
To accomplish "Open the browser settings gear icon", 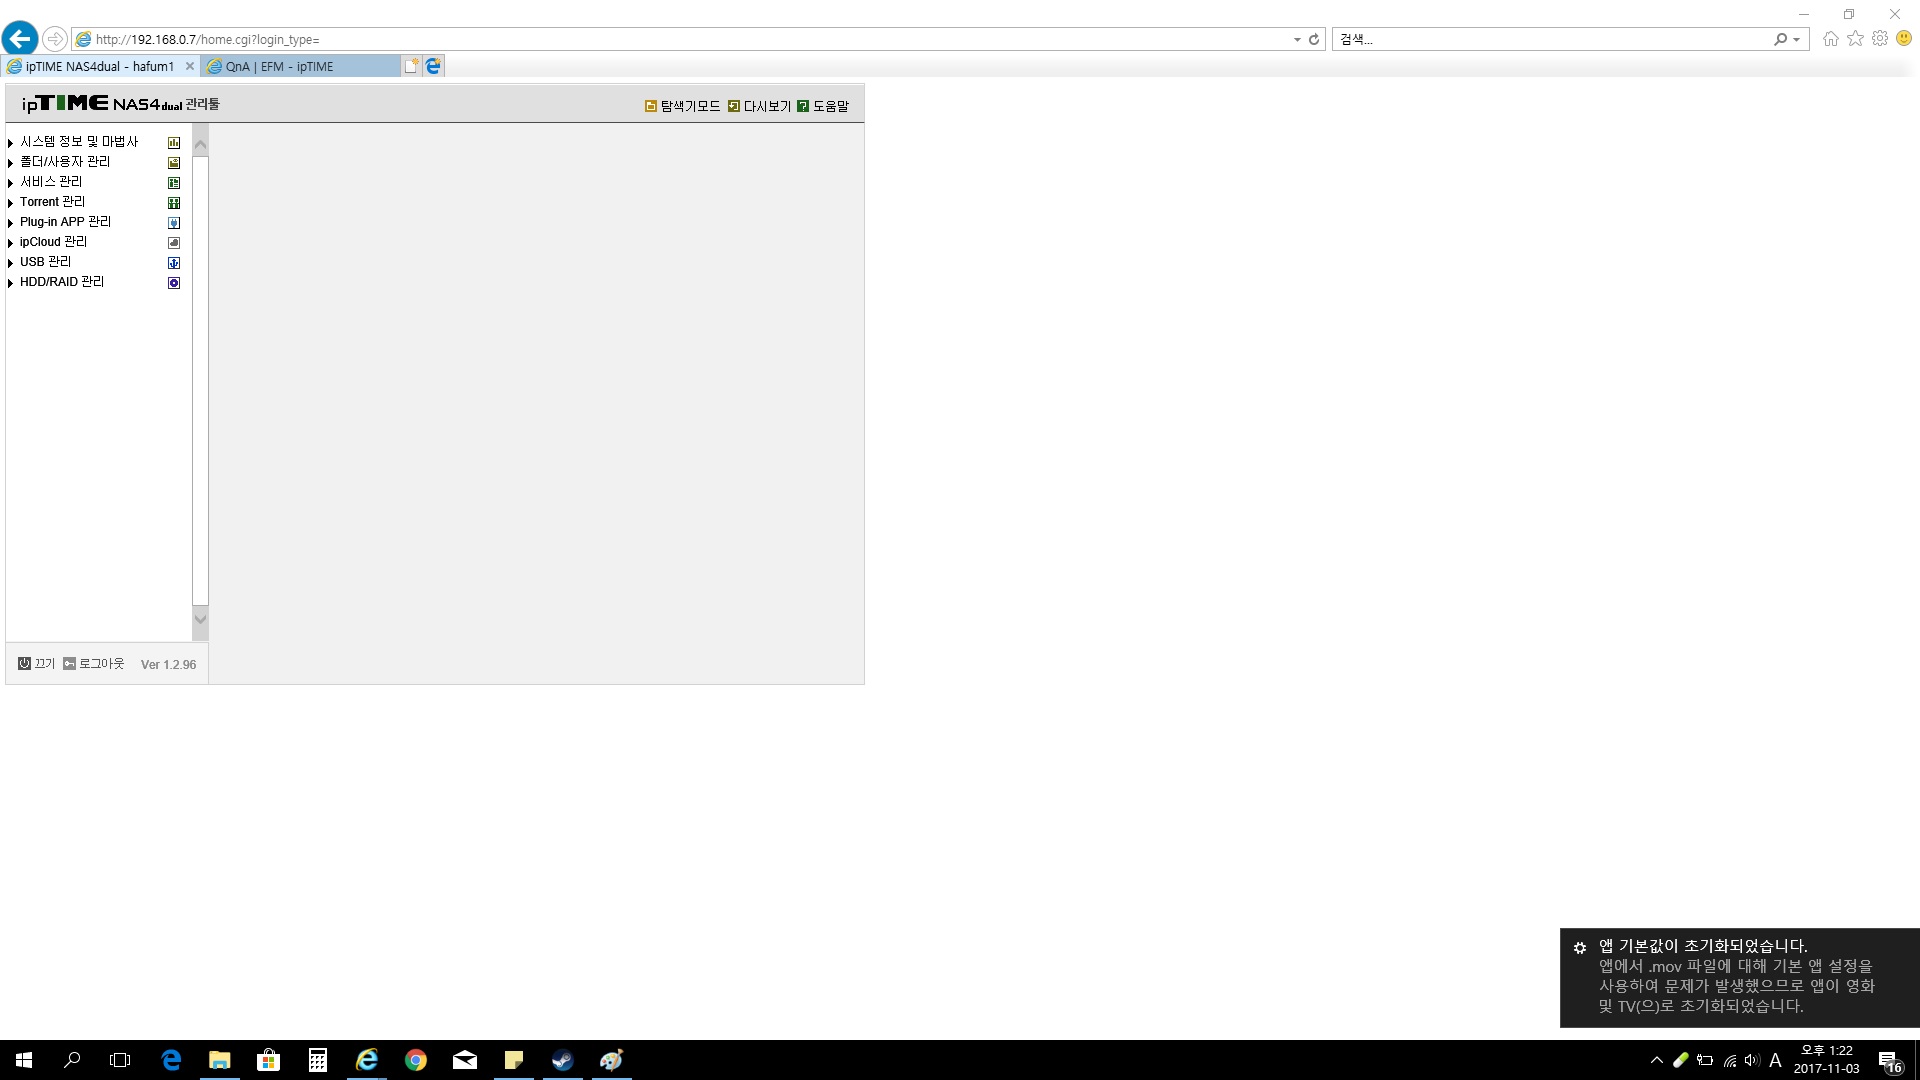I will [1880, 39].
